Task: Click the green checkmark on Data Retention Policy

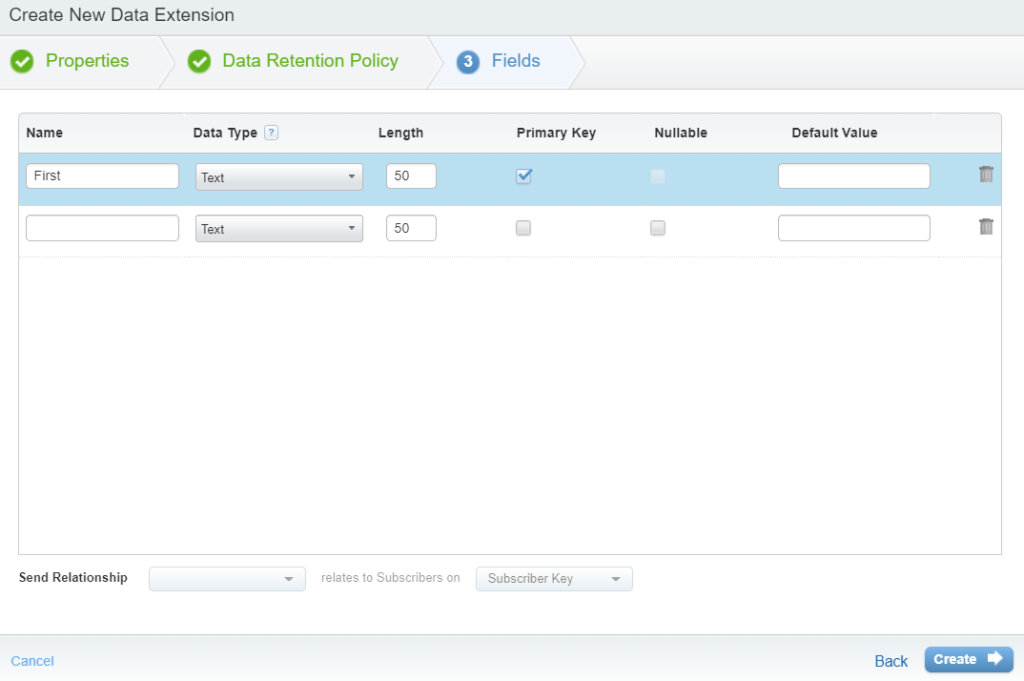Action: click(x=199, y=61)
